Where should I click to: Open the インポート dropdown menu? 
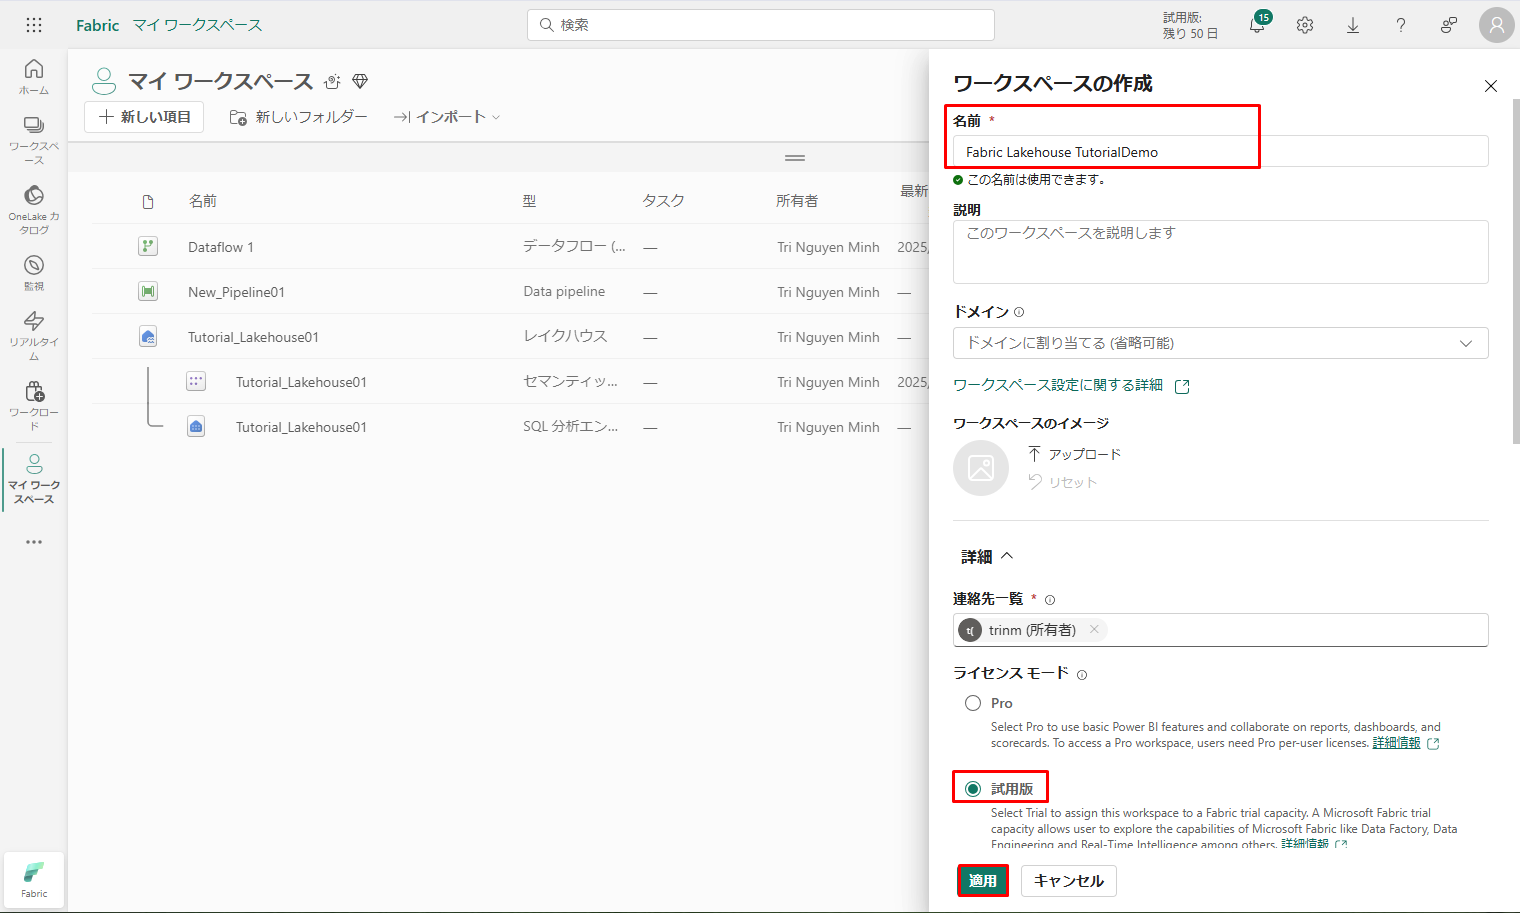click(447, 117)
